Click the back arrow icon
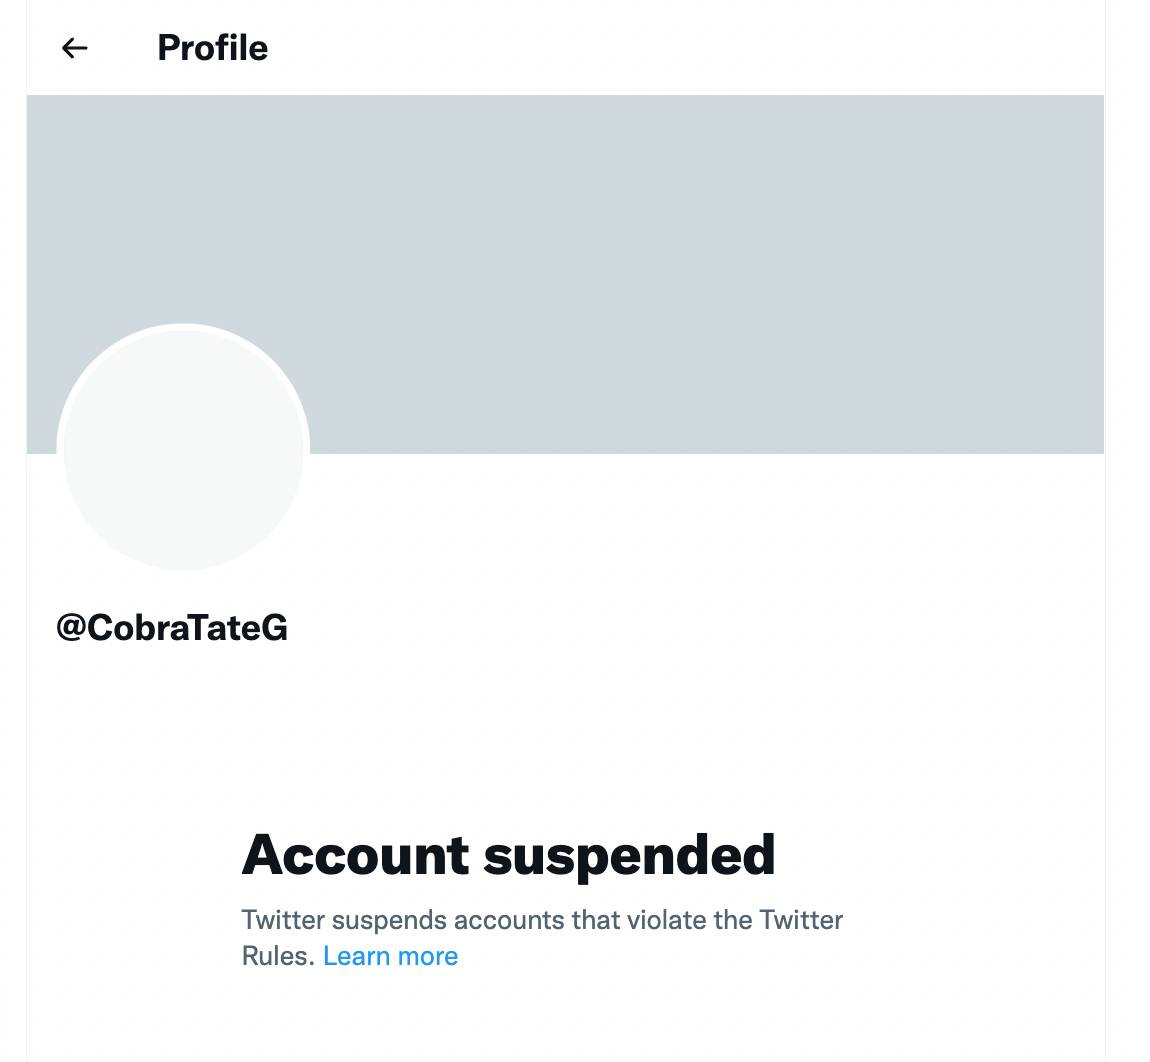Image resolution: width=1150 pixels, height=1062 pixels. click(74, 48)
